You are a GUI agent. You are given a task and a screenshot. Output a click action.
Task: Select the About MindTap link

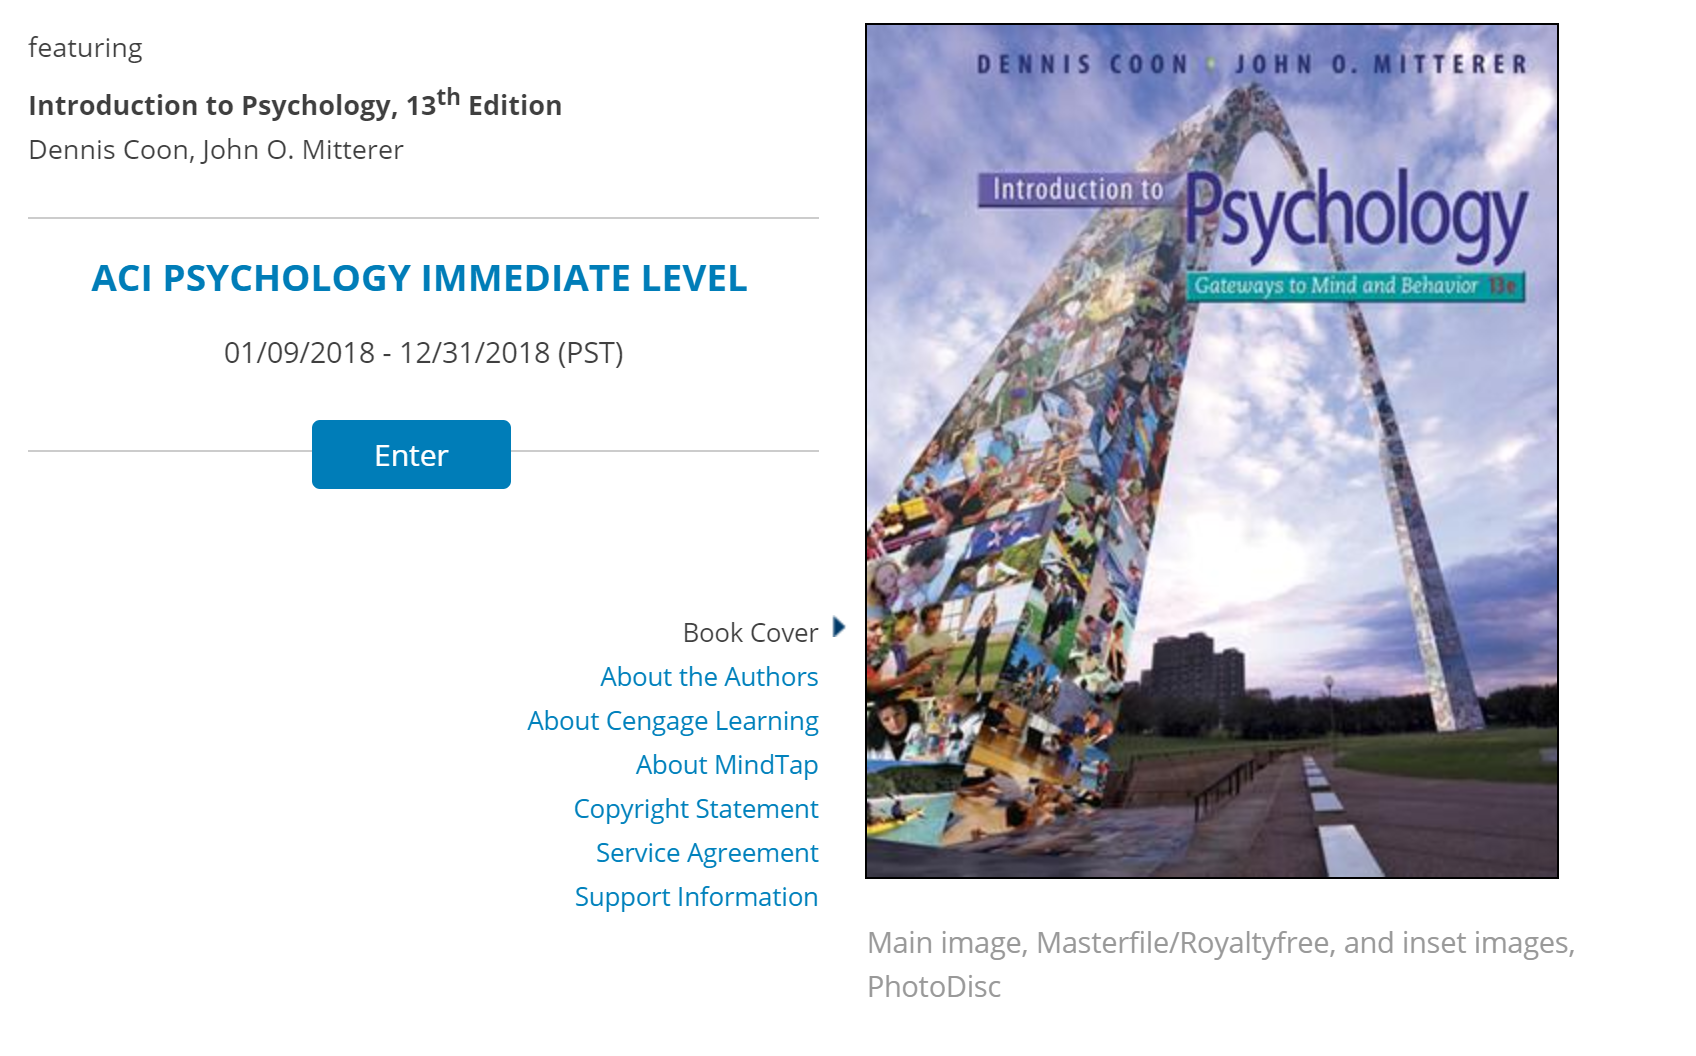point(727,765)
